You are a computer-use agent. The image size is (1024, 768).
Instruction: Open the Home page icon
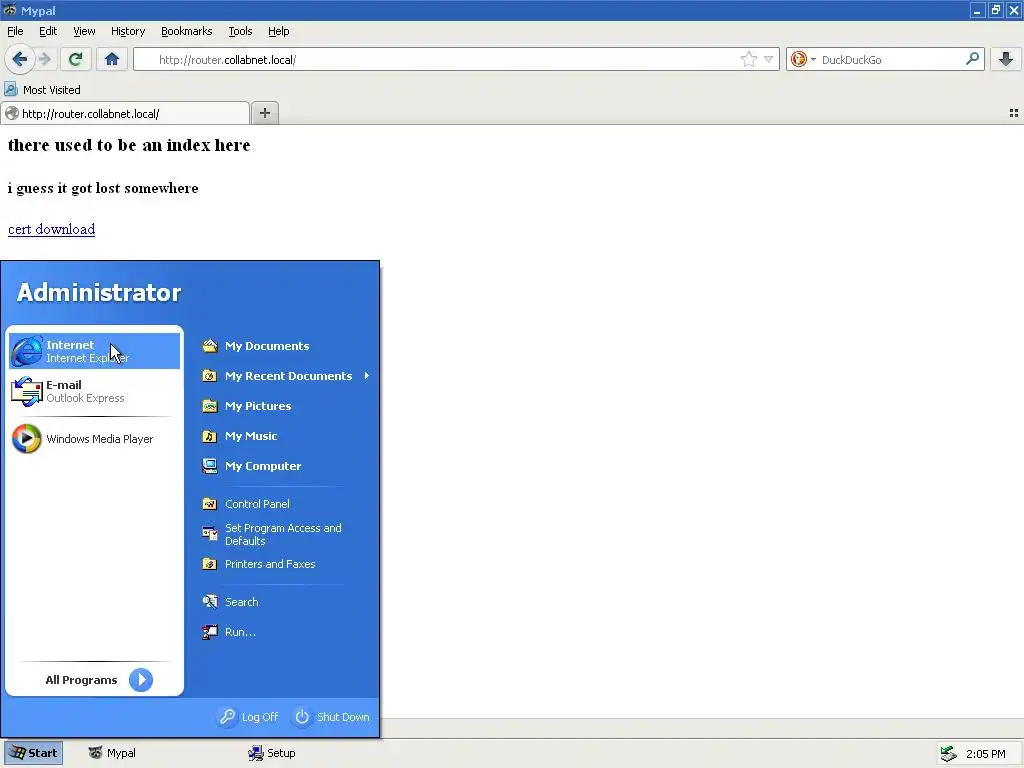coord(112,59)
